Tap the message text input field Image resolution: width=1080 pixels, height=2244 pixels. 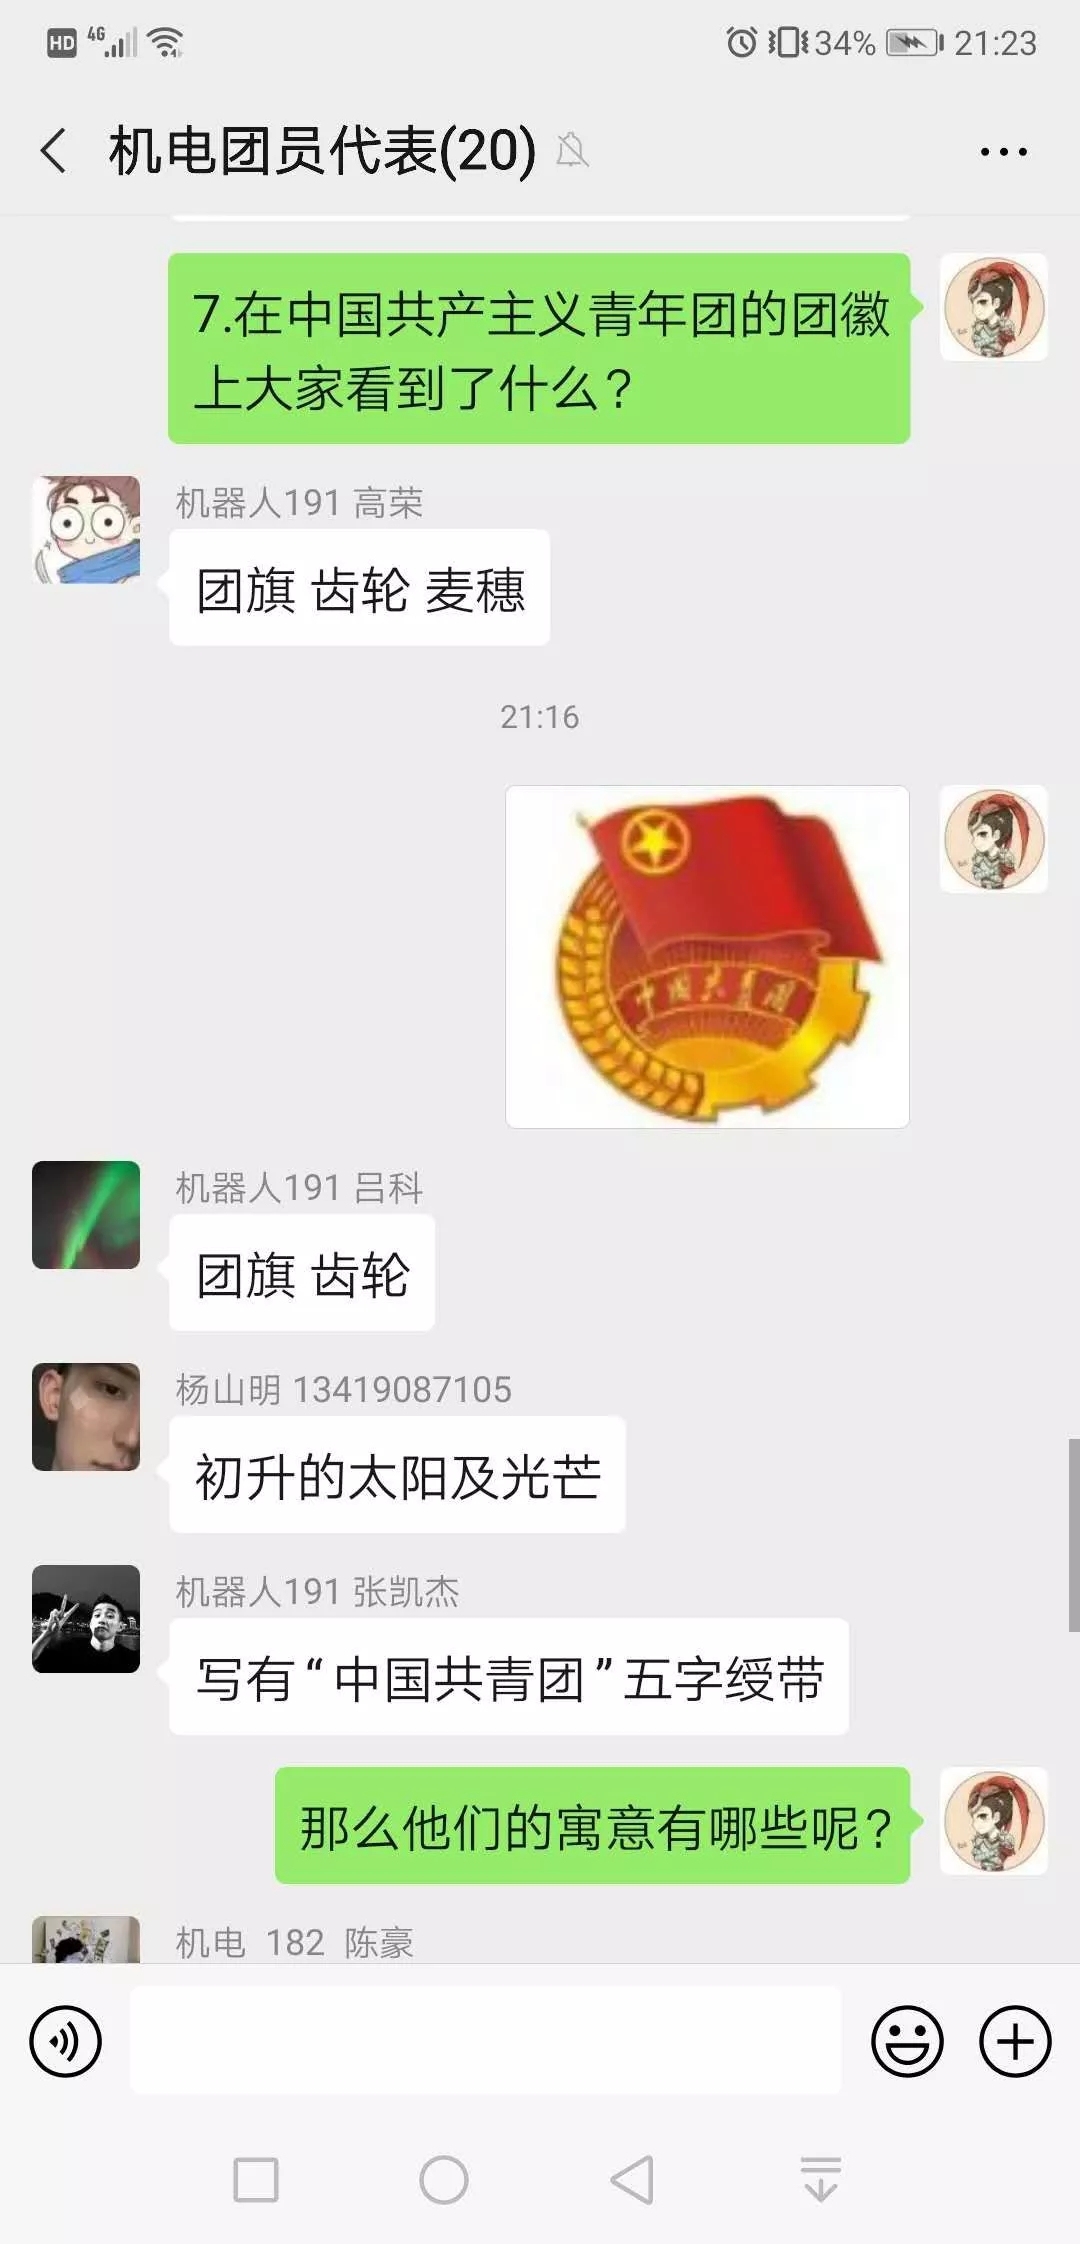click(x=485, y=2040)
